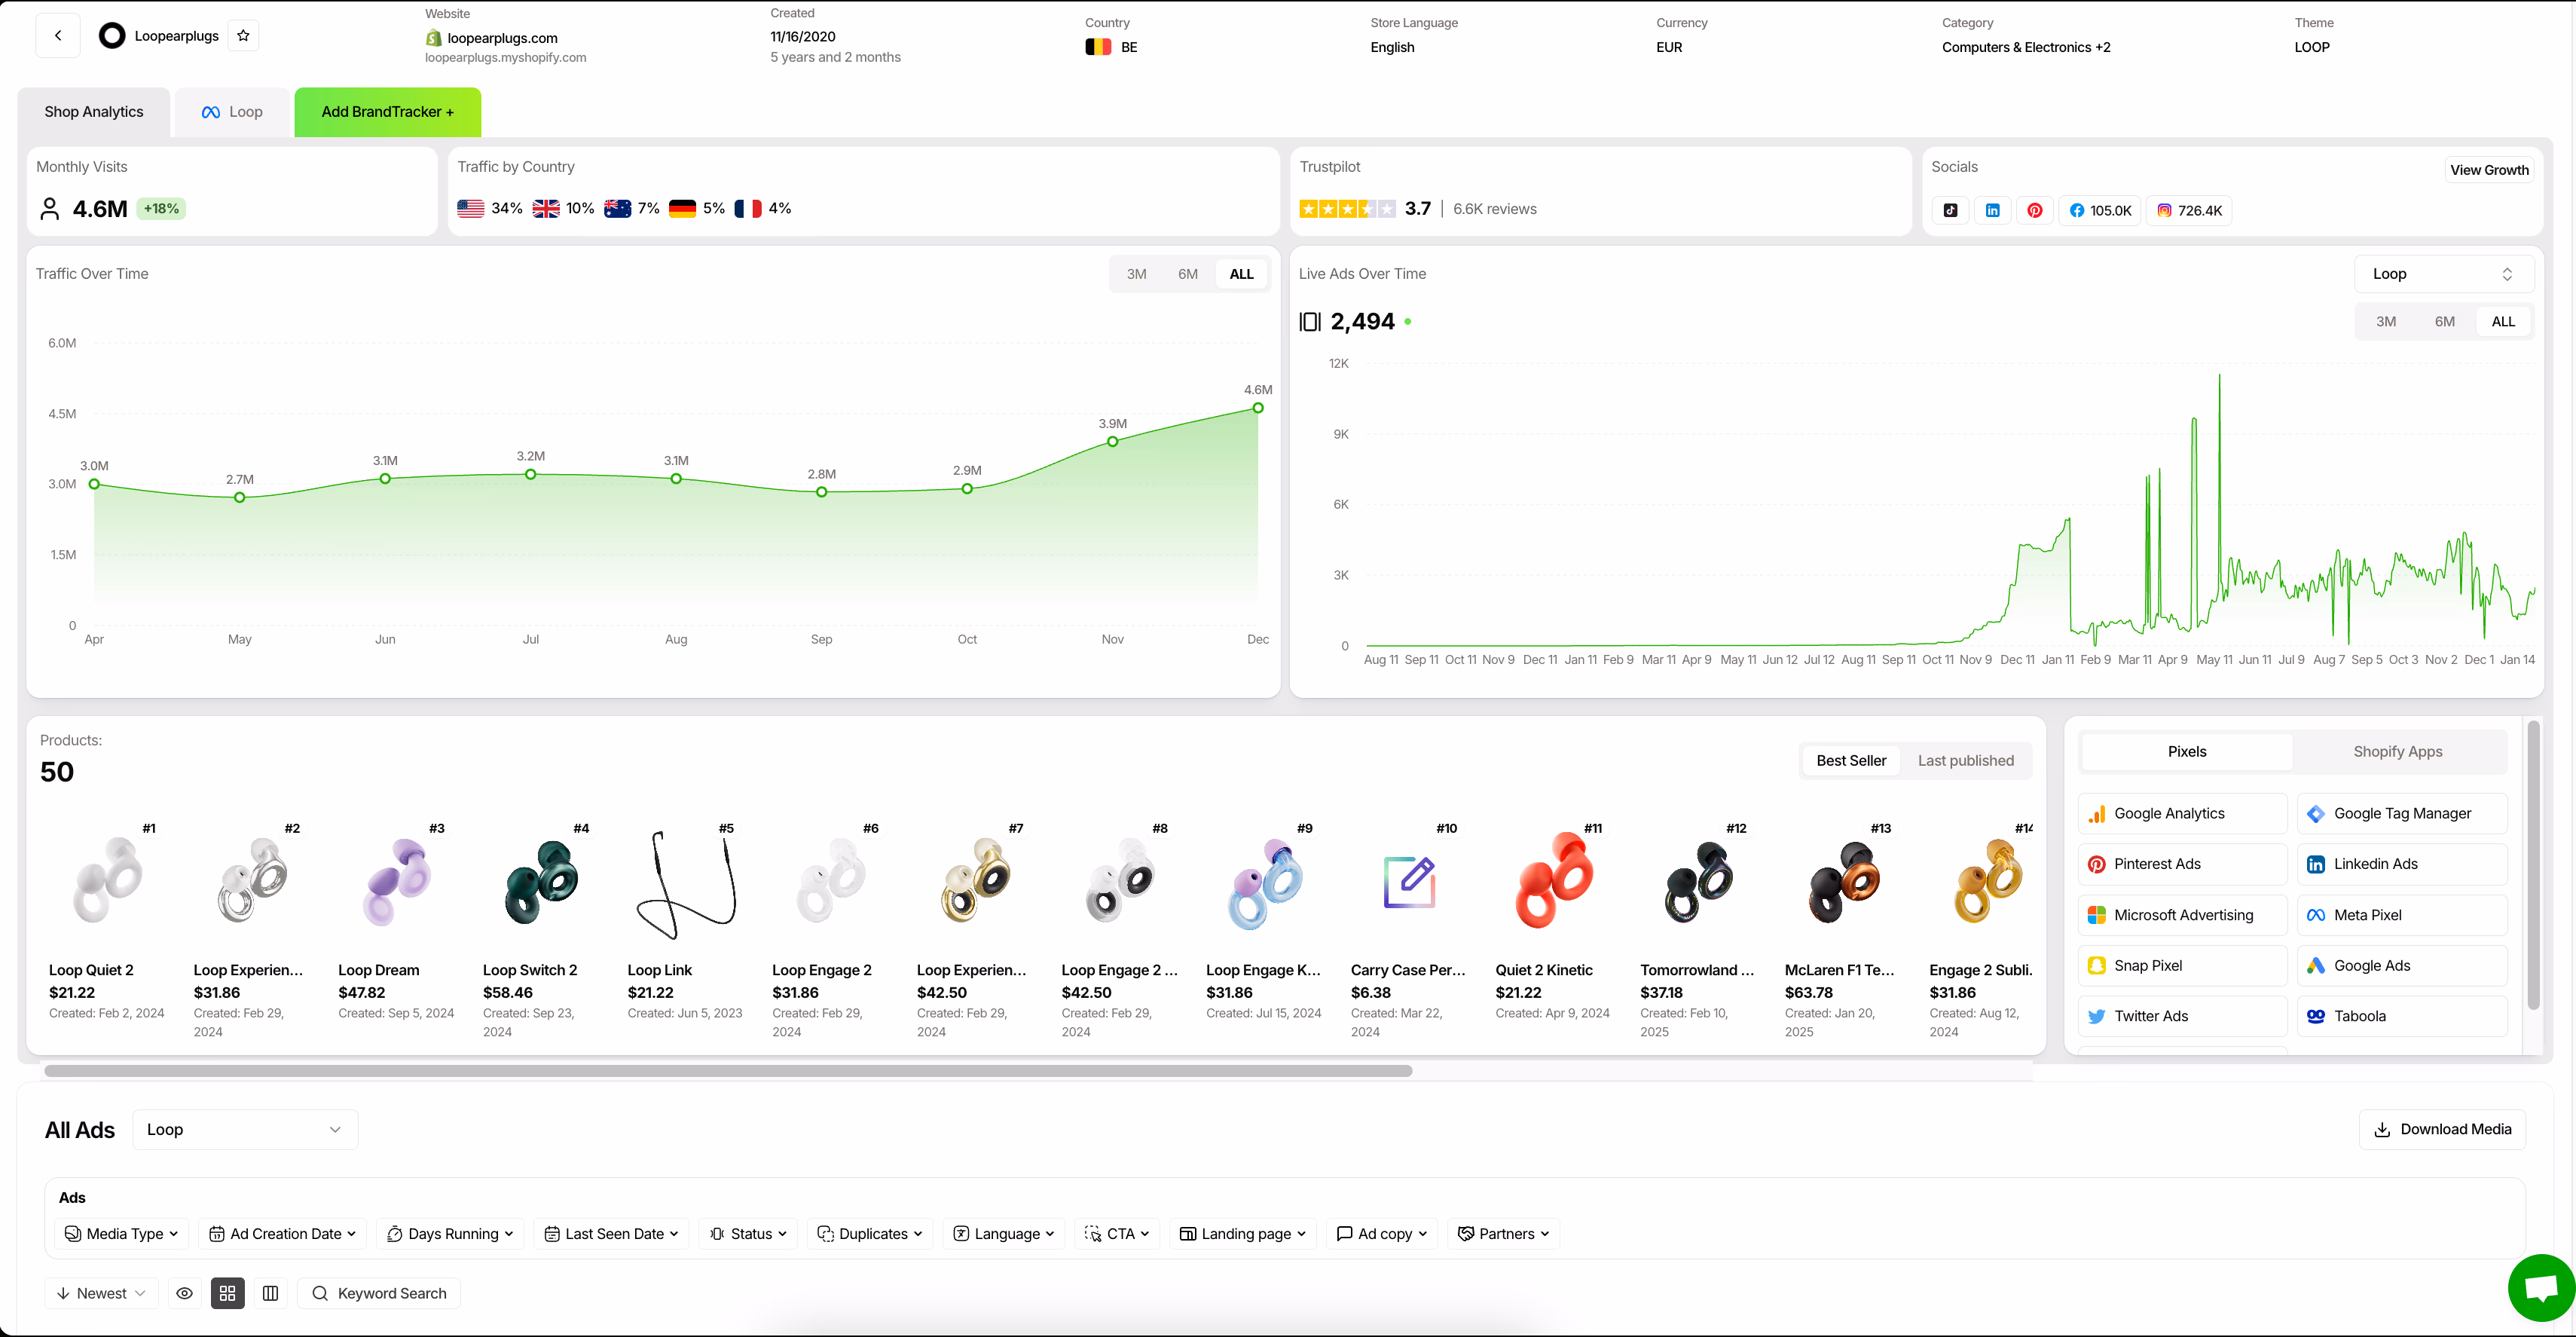Click the View Growth button

point(2490,169)
